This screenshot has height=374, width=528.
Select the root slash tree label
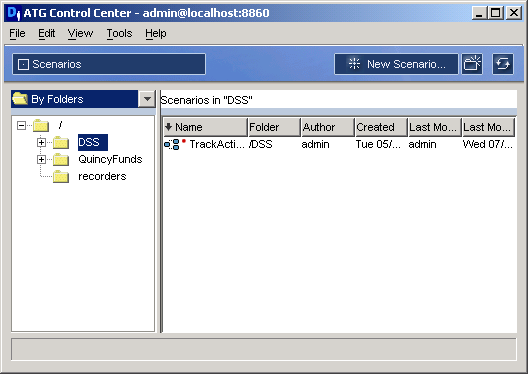tap(60, 126)
